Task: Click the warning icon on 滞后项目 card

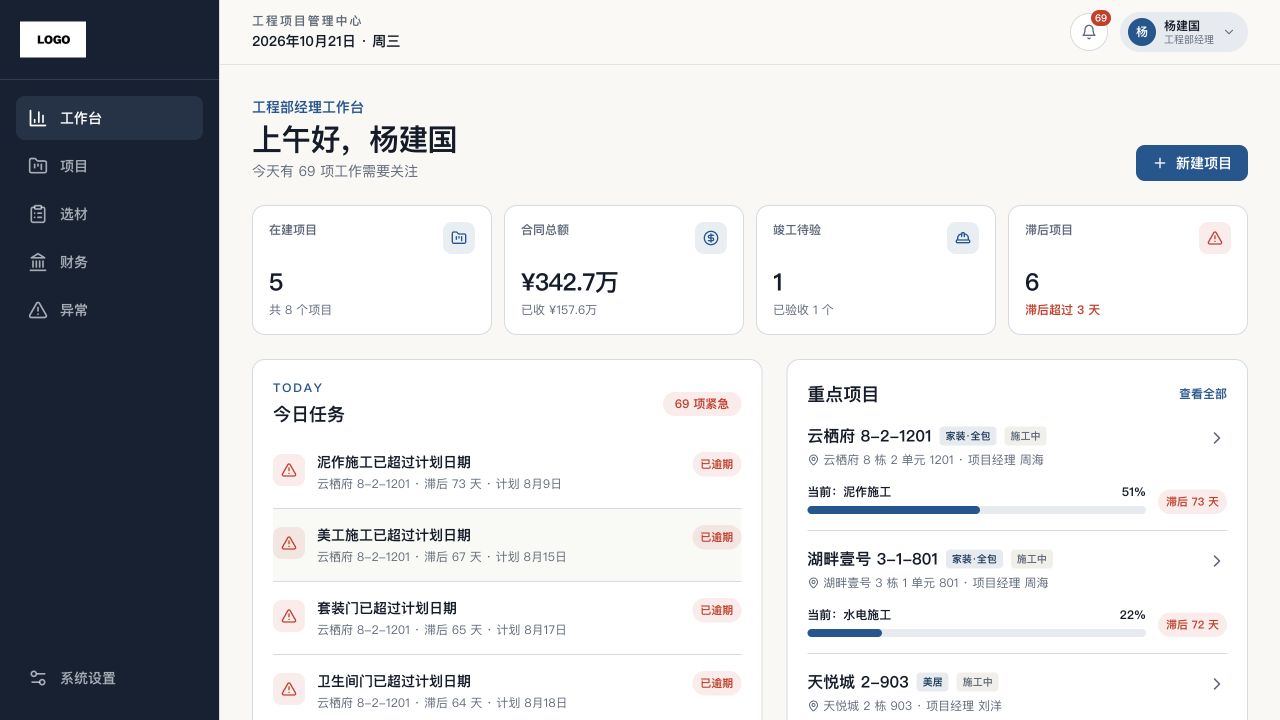Action: [x=1215, y=238]
